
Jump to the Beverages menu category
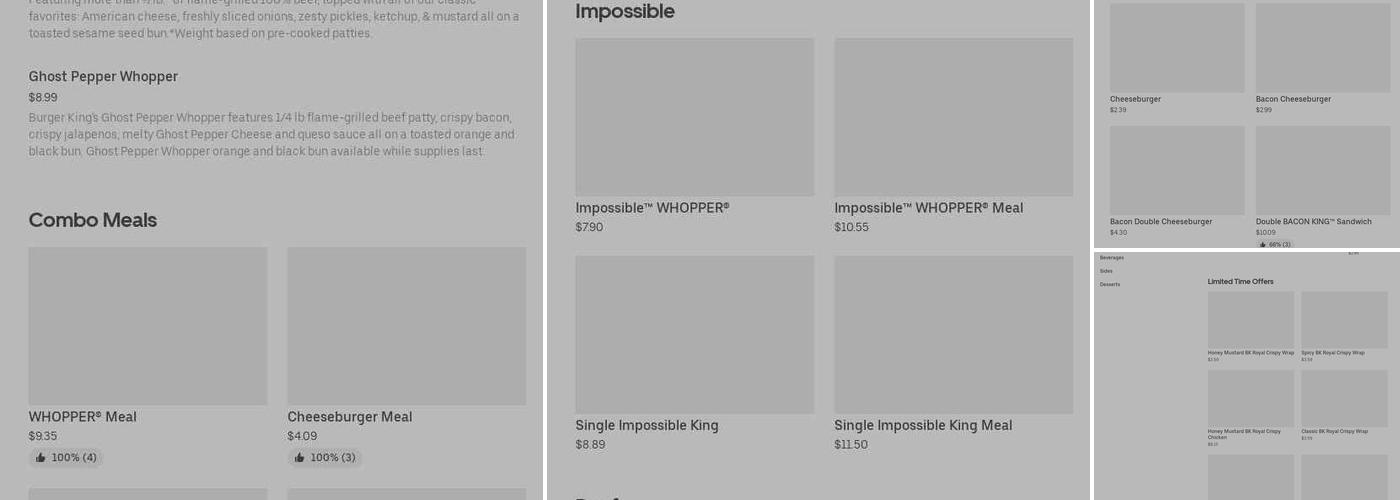[x=1112, y=258]
